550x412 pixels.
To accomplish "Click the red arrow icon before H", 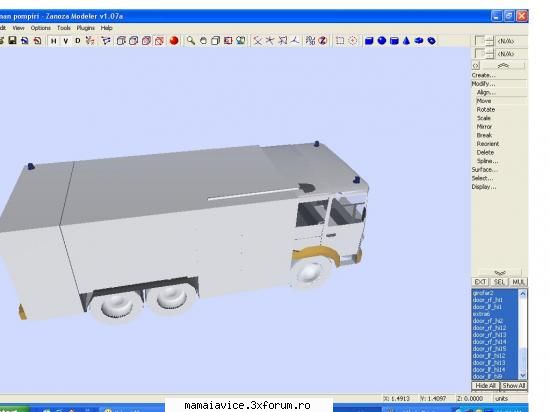I will coord(38,41).
